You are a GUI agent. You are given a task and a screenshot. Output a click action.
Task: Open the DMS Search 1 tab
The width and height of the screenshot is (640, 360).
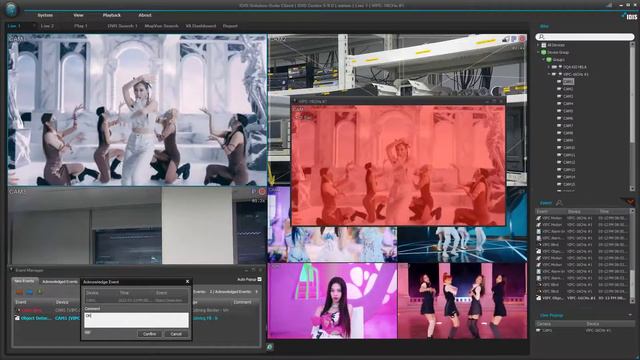tap(122, 26)
